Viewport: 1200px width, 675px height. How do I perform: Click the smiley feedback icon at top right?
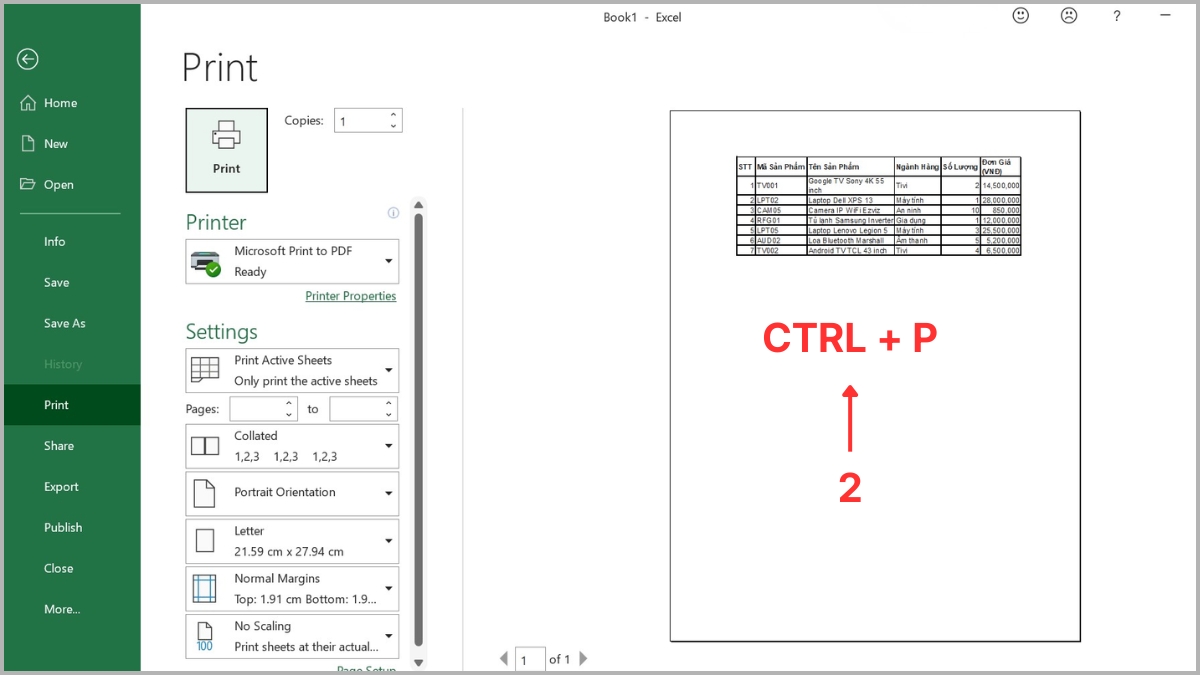click(1019, 15)
